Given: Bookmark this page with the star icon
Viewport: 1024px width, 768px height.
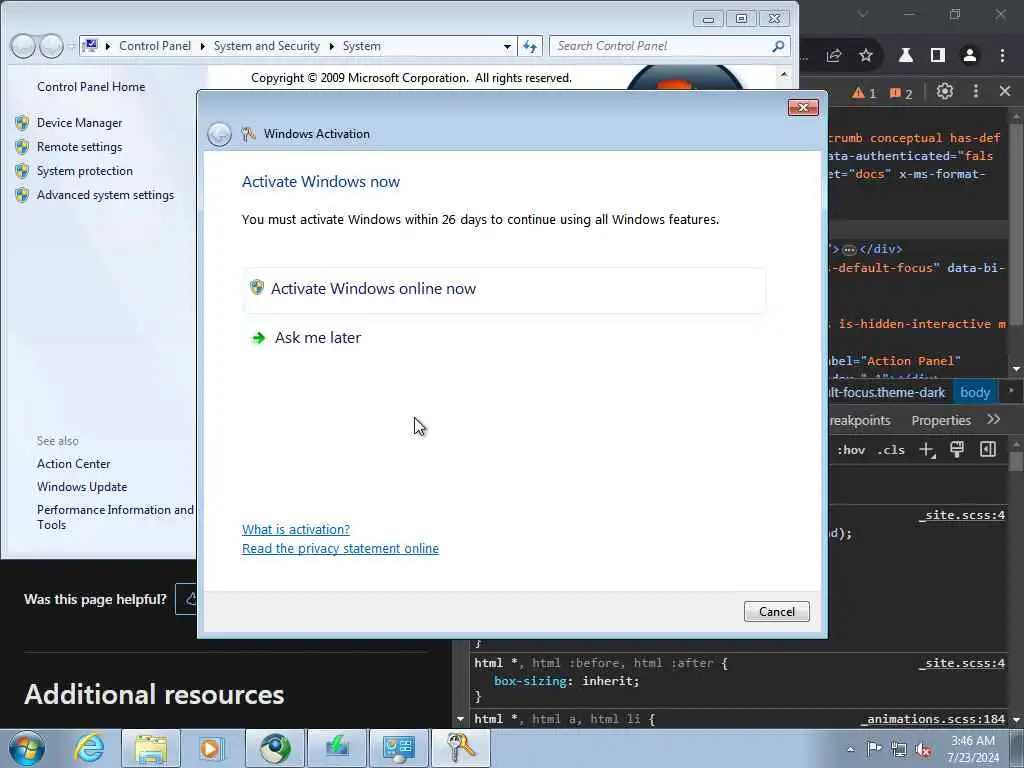Looking at the screenshot, I should click(x=866, y=56).
